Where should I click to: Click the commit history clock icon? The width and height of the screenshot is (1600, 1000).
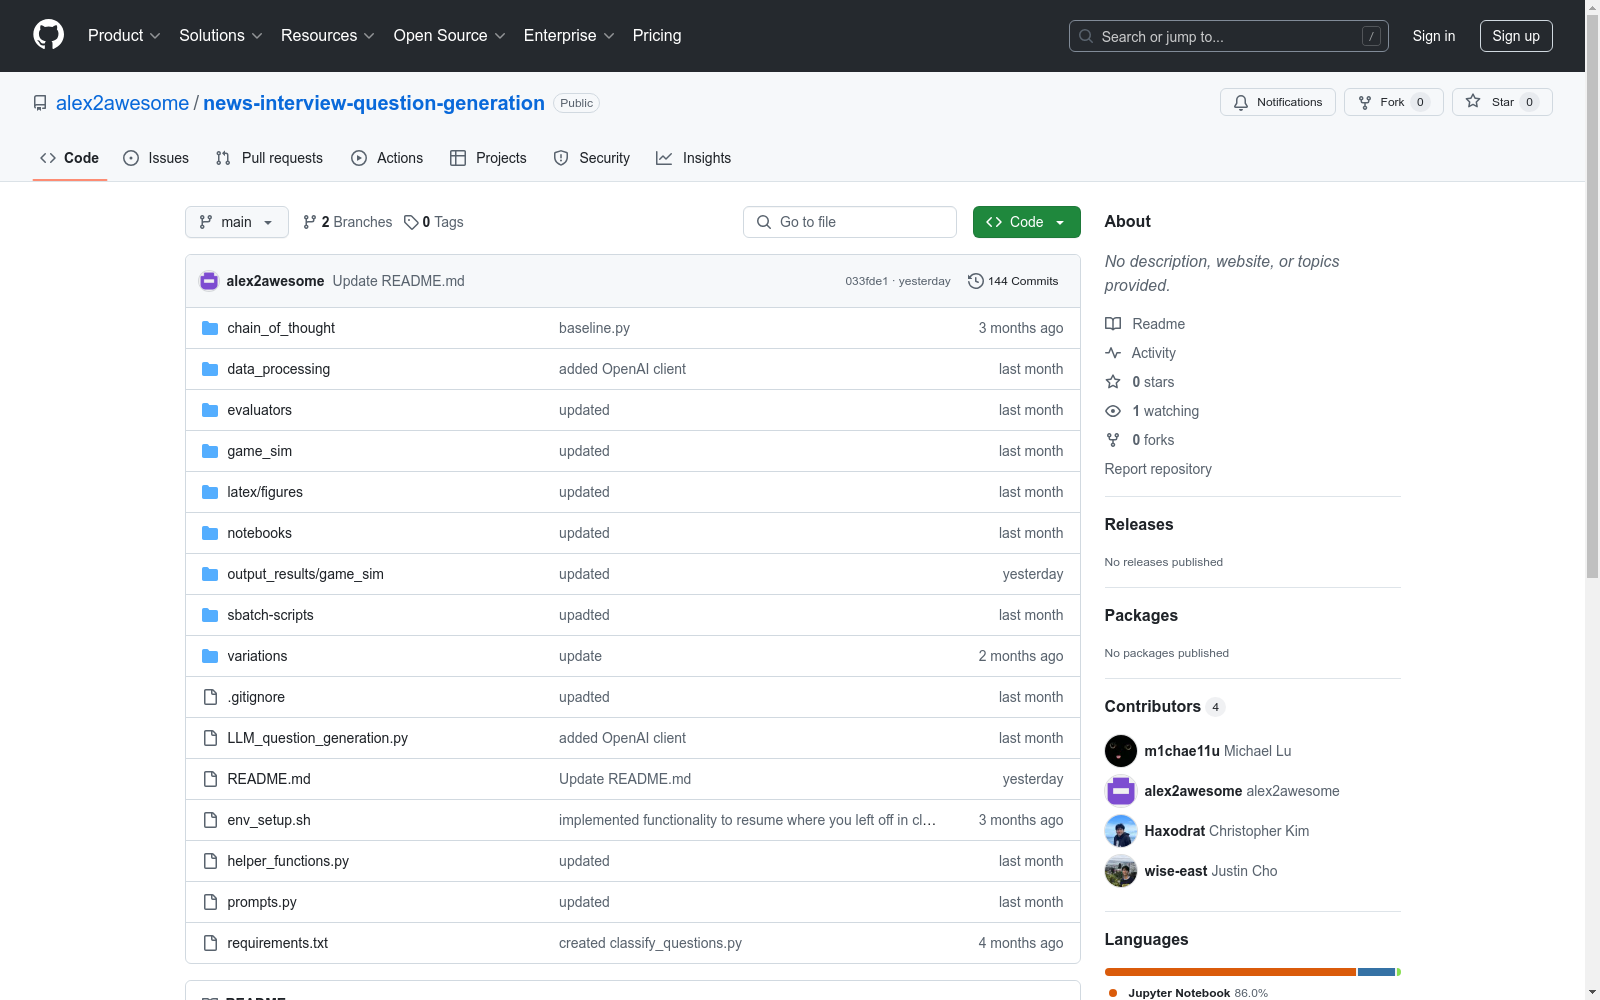(976, 281)
